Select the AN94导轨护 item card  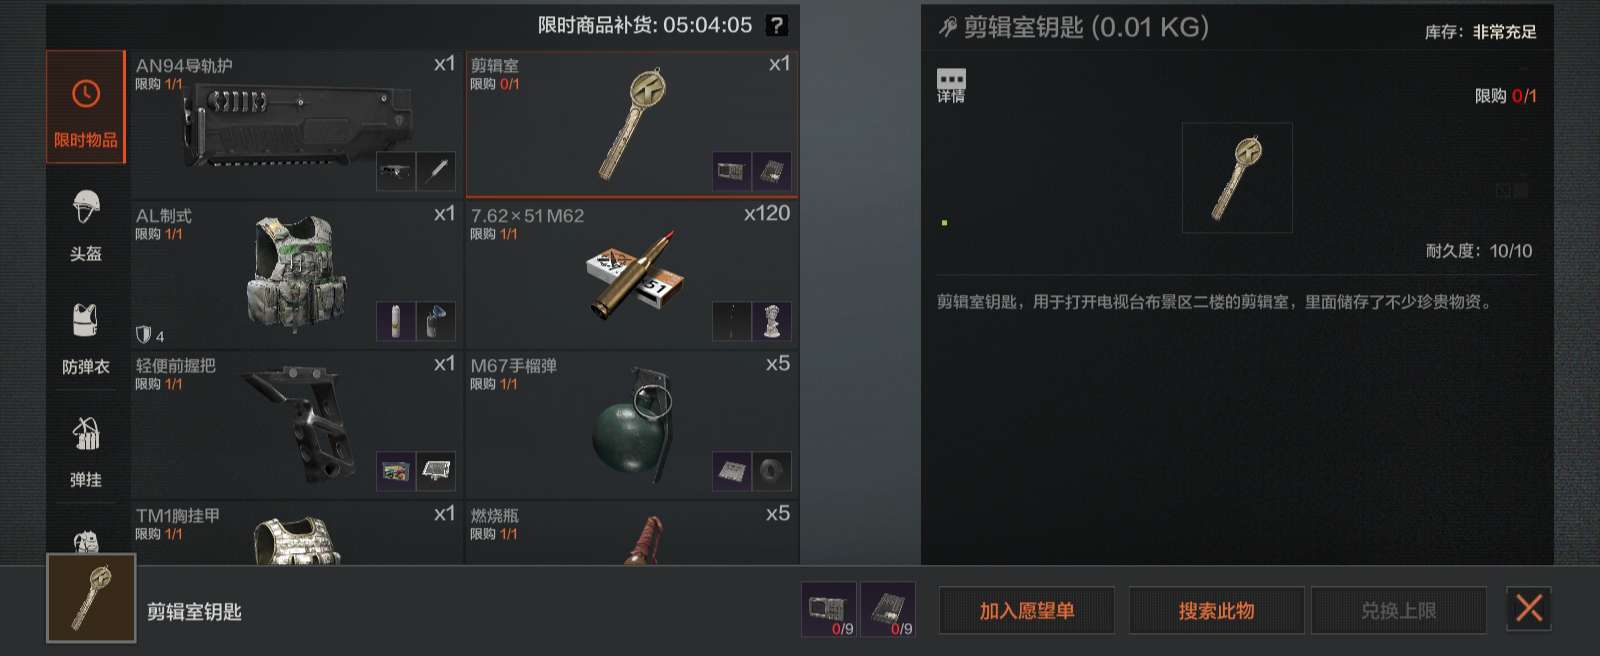point(297,123)
